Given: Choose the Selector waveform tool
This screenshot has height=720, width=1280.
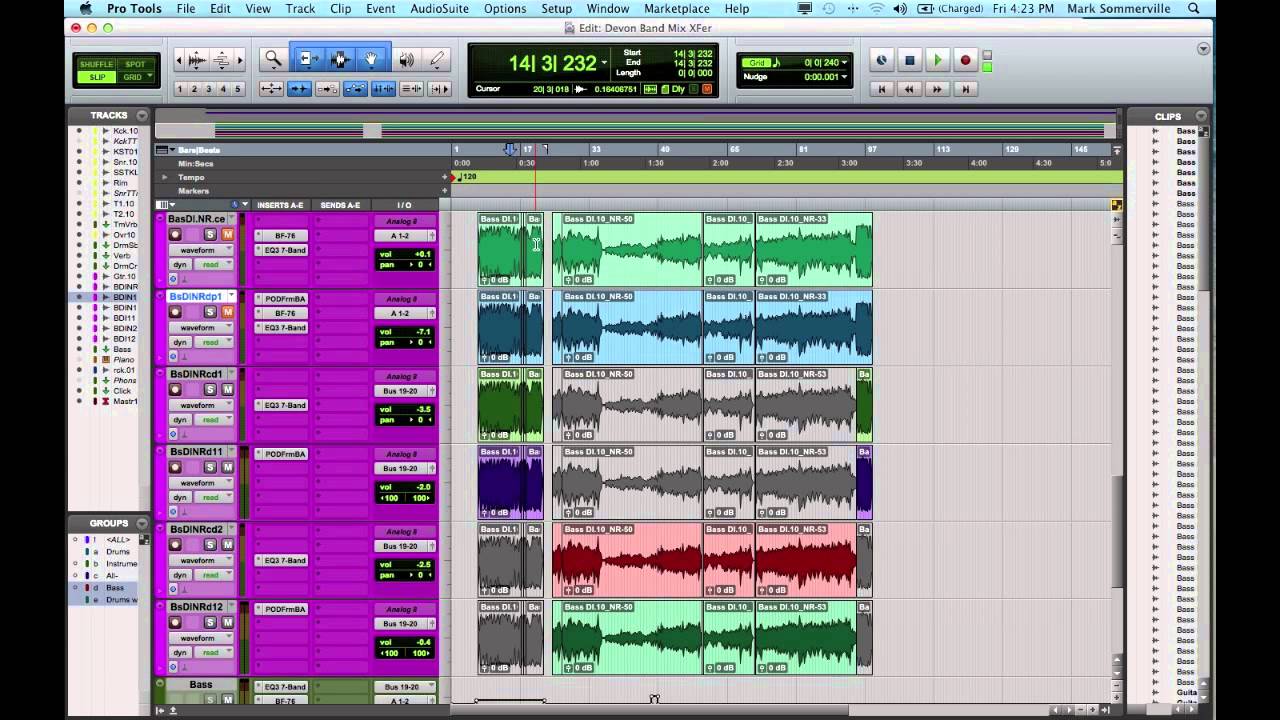Looking at the screenshot, I should click(339, 60).
